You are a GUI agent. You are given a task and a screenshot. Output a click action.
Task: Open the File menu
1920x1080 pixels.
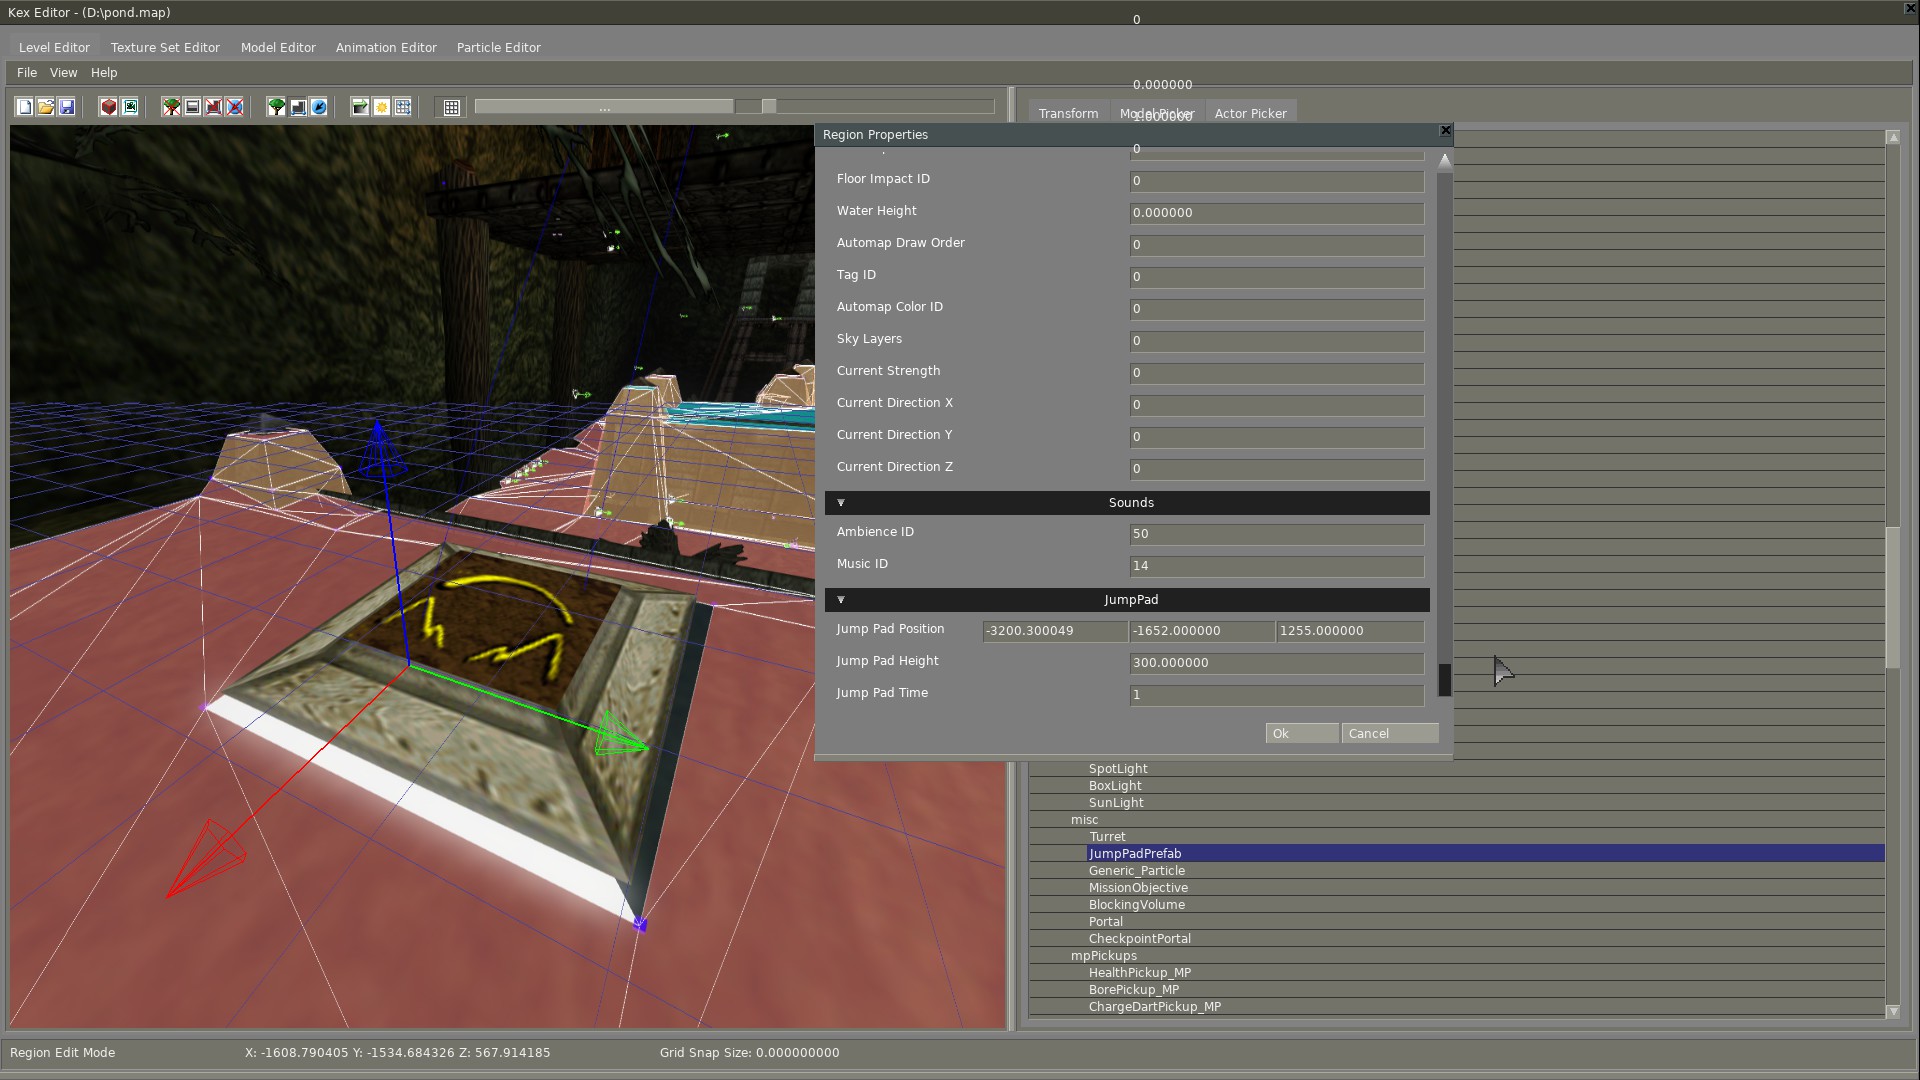(x=27, y=73)
